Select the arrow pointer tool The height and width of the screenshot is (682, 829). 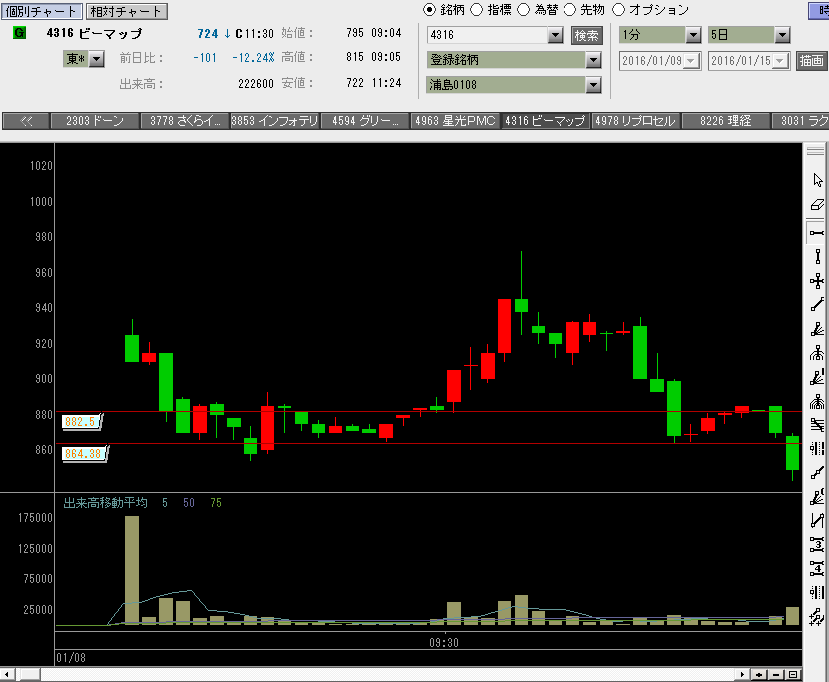click(817, 180)
